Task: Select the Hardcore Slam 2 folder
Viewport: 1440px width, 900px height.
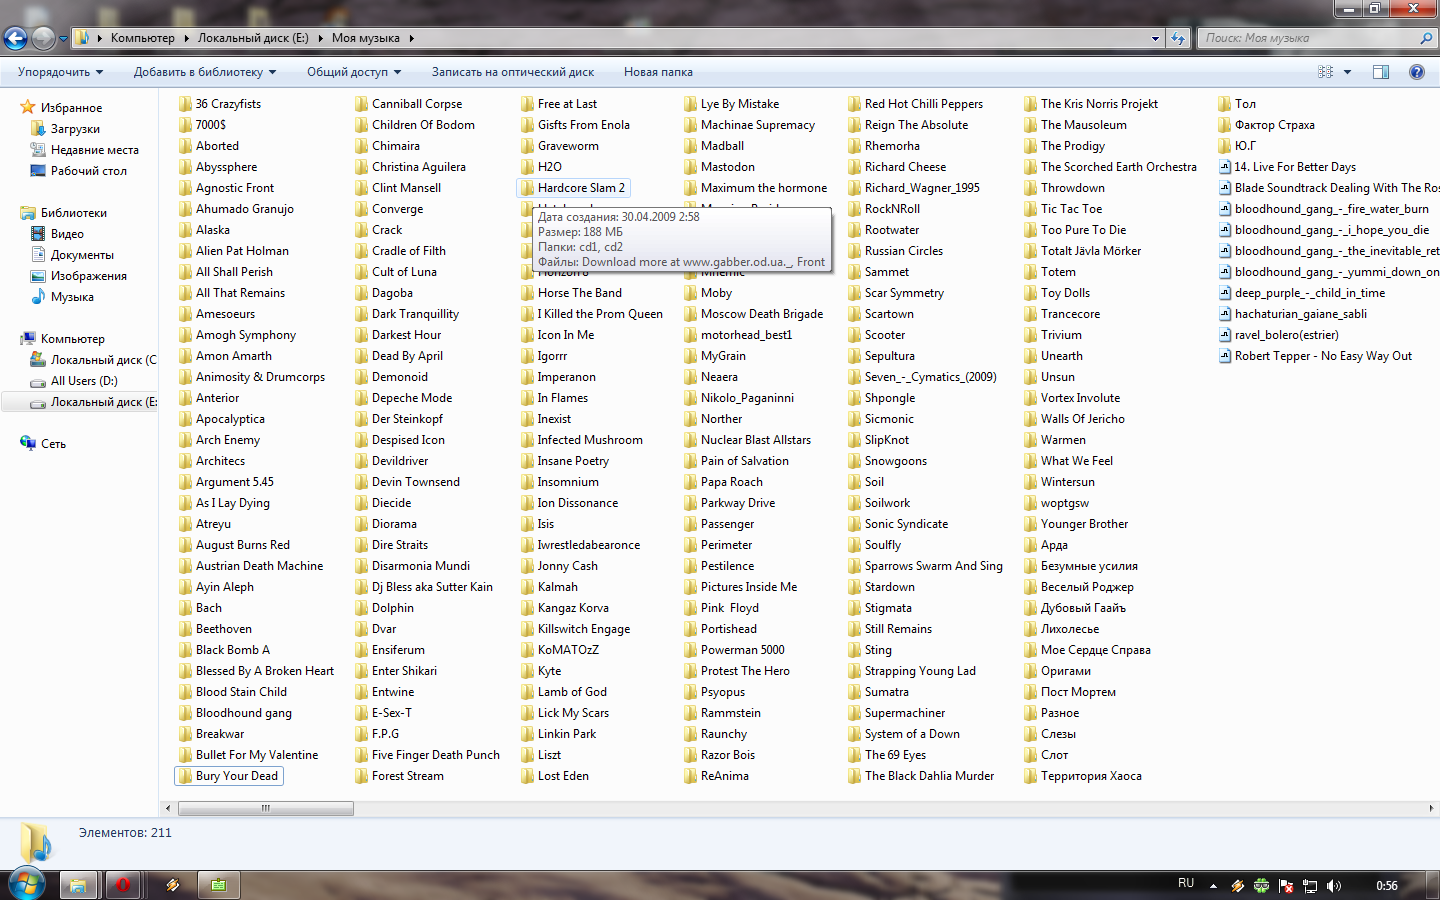Action: coord(574,188)
